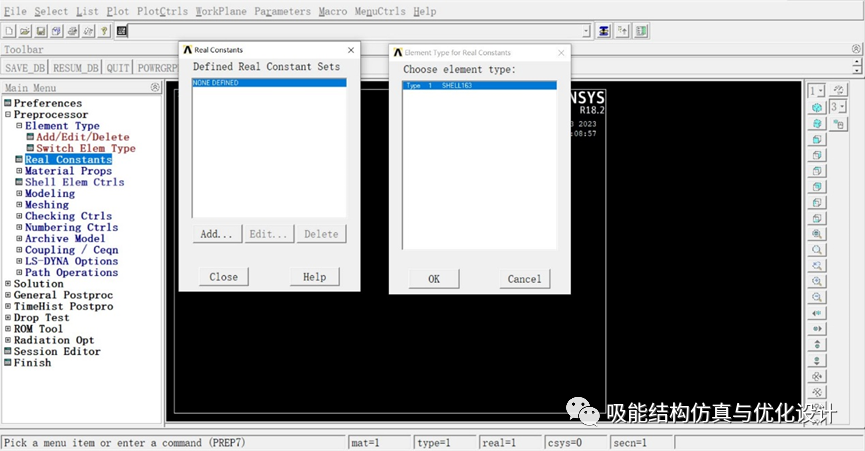Screen dimensions: 865x451
Task: Click the Raise Hidden icon by the command box
Action: 604,31
